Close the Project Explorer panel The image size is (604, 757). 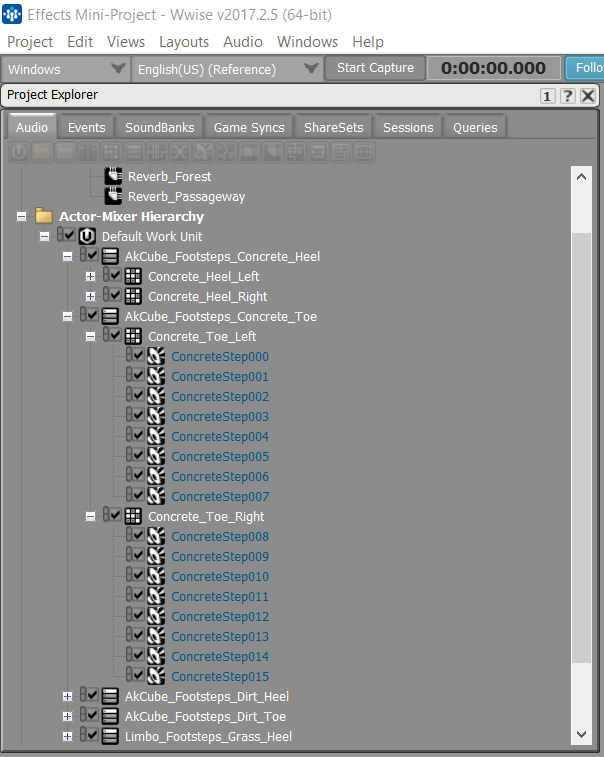tap(588, 96)
